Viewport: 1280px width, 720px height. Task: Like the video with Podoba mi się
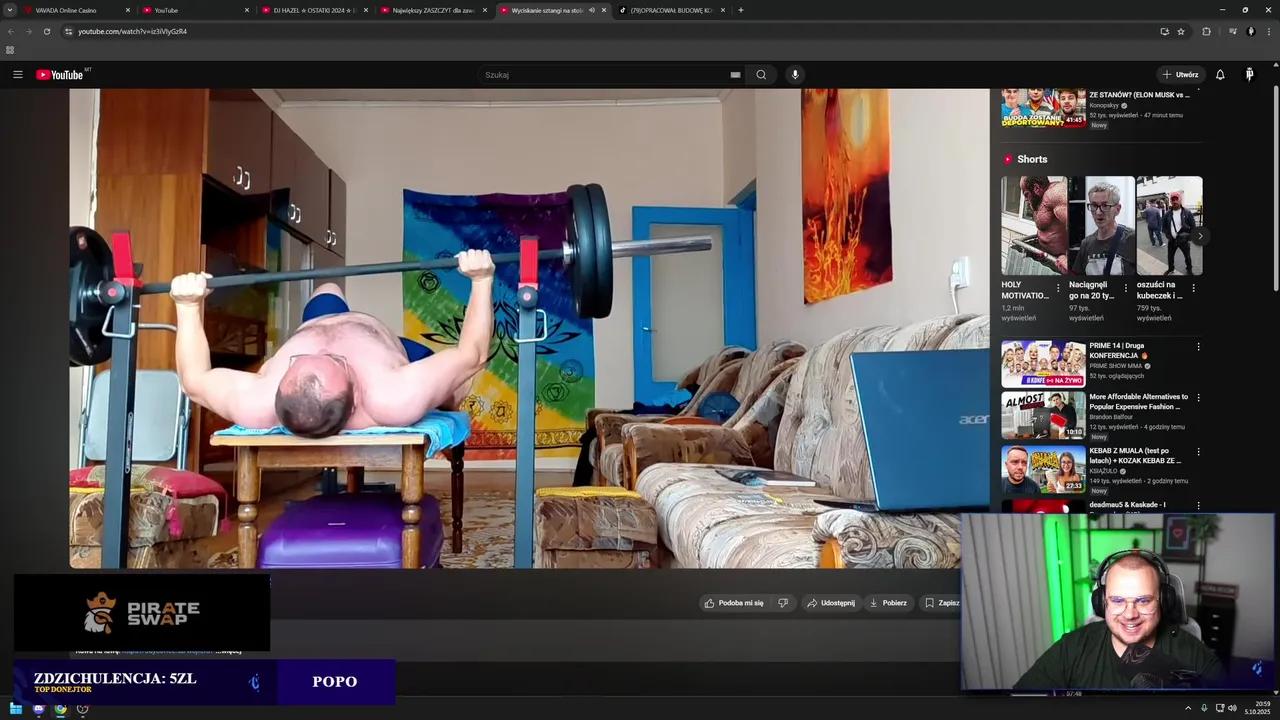tap(734, 603)
